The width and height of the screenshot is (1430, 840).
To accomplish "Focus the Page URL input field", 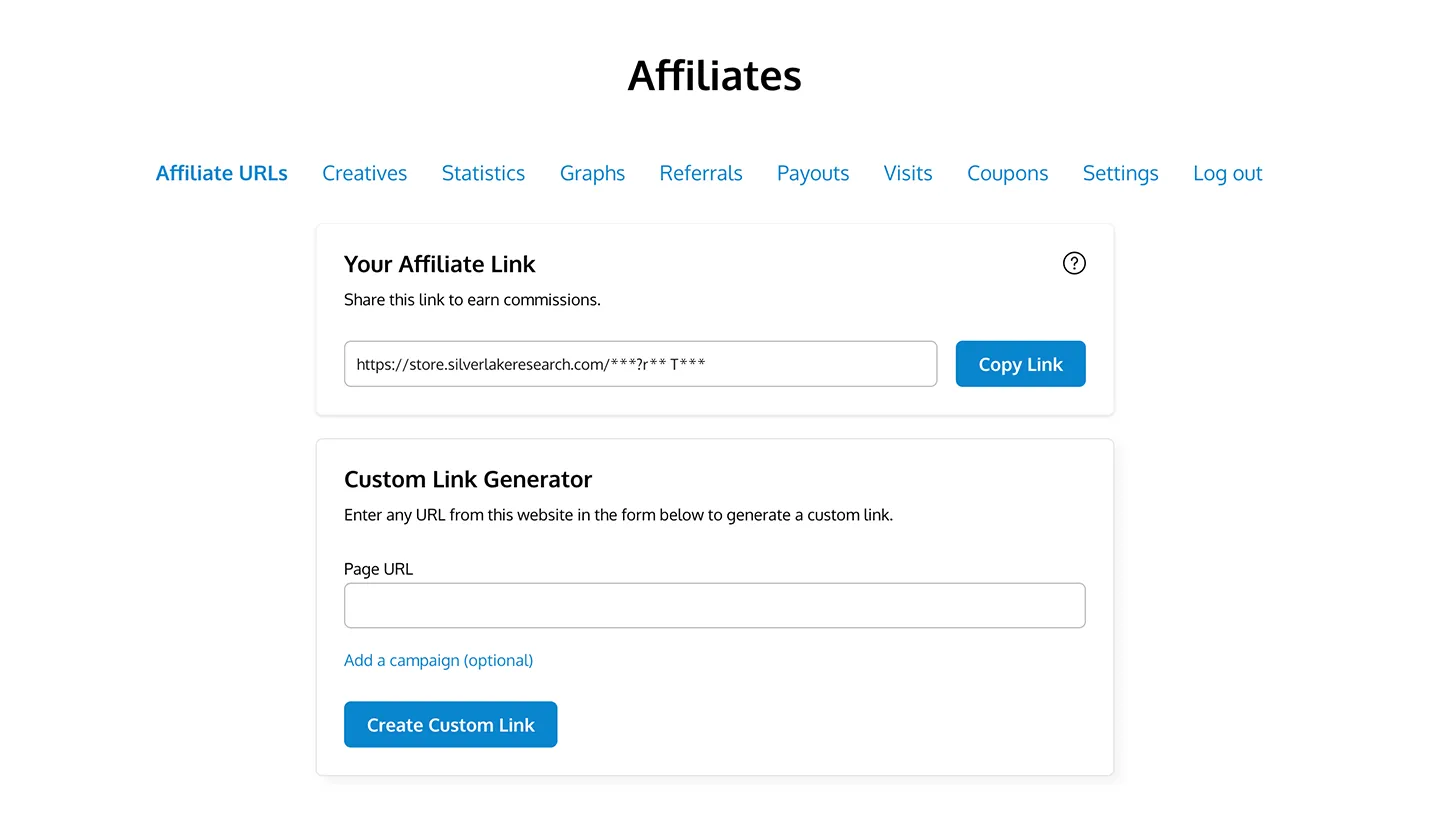I will [x=715, y=605].
